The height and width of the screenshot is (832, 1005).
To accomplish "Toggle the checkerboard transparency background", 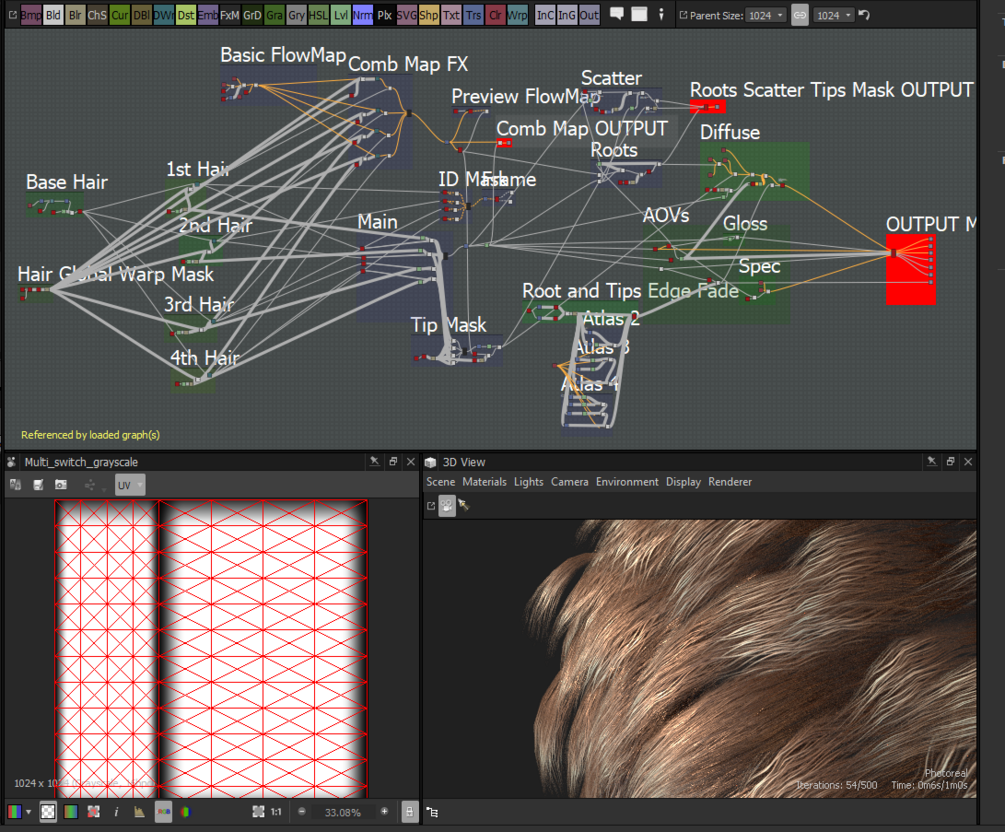I will 48,811.
